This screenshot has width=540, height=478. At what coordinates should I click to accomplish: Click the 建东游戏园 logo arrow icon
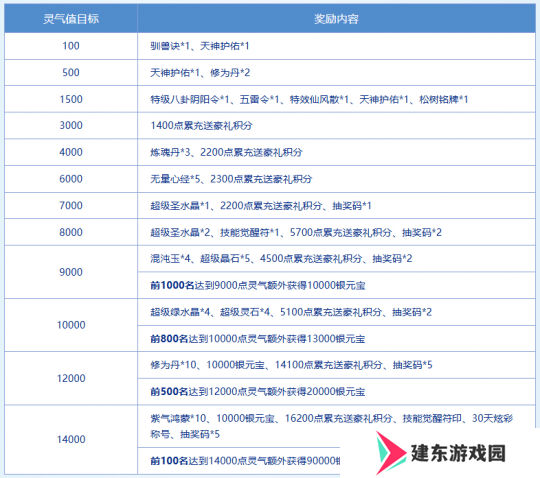(x=391, y=453)
